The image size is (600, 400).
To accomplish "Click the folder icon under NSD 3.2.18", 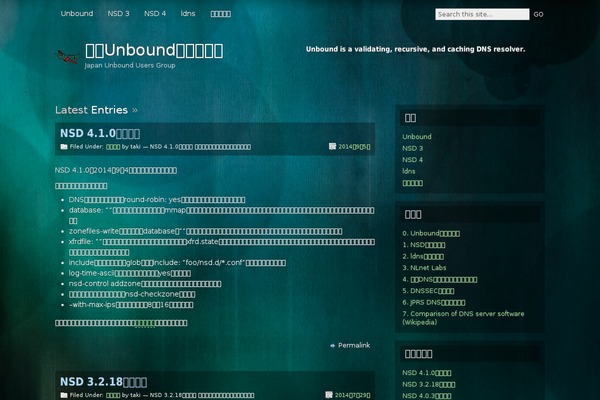I will click(x=64, y=395).
